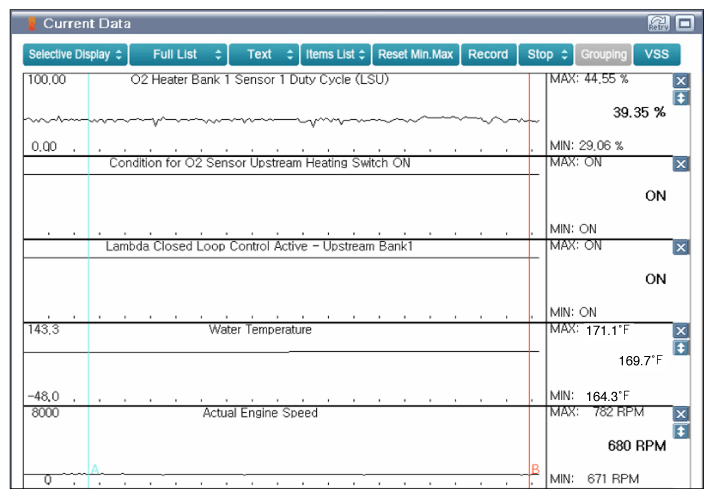Select cursor B marker on the graph
Viewport: 713px width, 498px height.
tap(534, 469)
